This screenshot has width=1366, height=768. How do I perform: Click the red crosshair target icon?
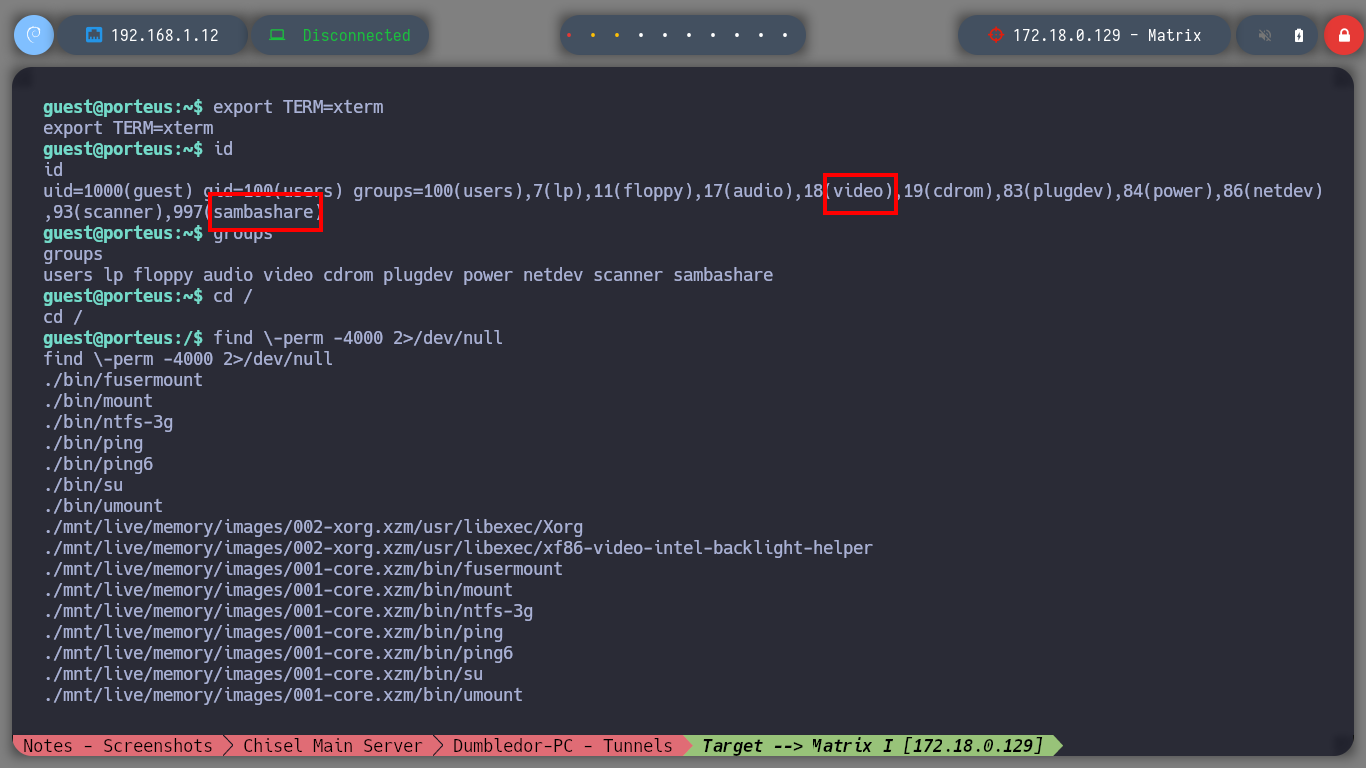coord(995,35)
